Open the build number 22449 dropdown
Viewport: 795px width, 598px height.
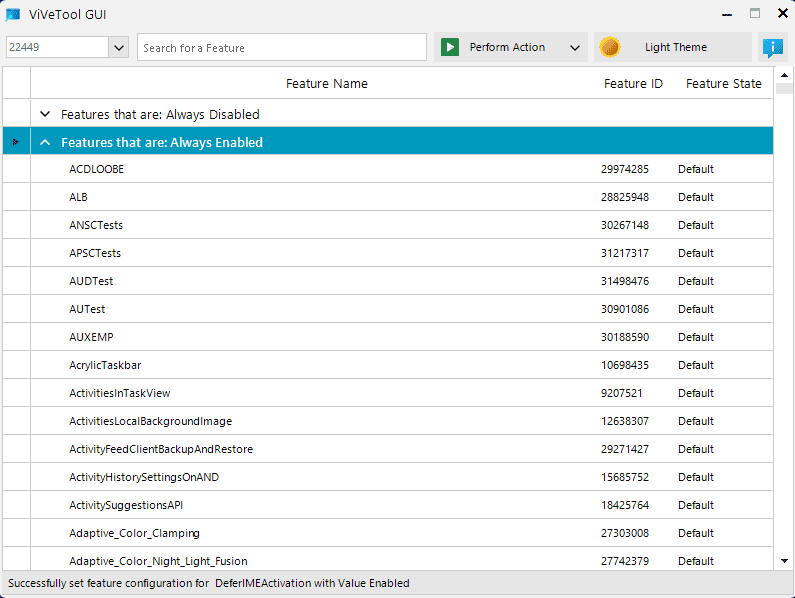[119, 47]
